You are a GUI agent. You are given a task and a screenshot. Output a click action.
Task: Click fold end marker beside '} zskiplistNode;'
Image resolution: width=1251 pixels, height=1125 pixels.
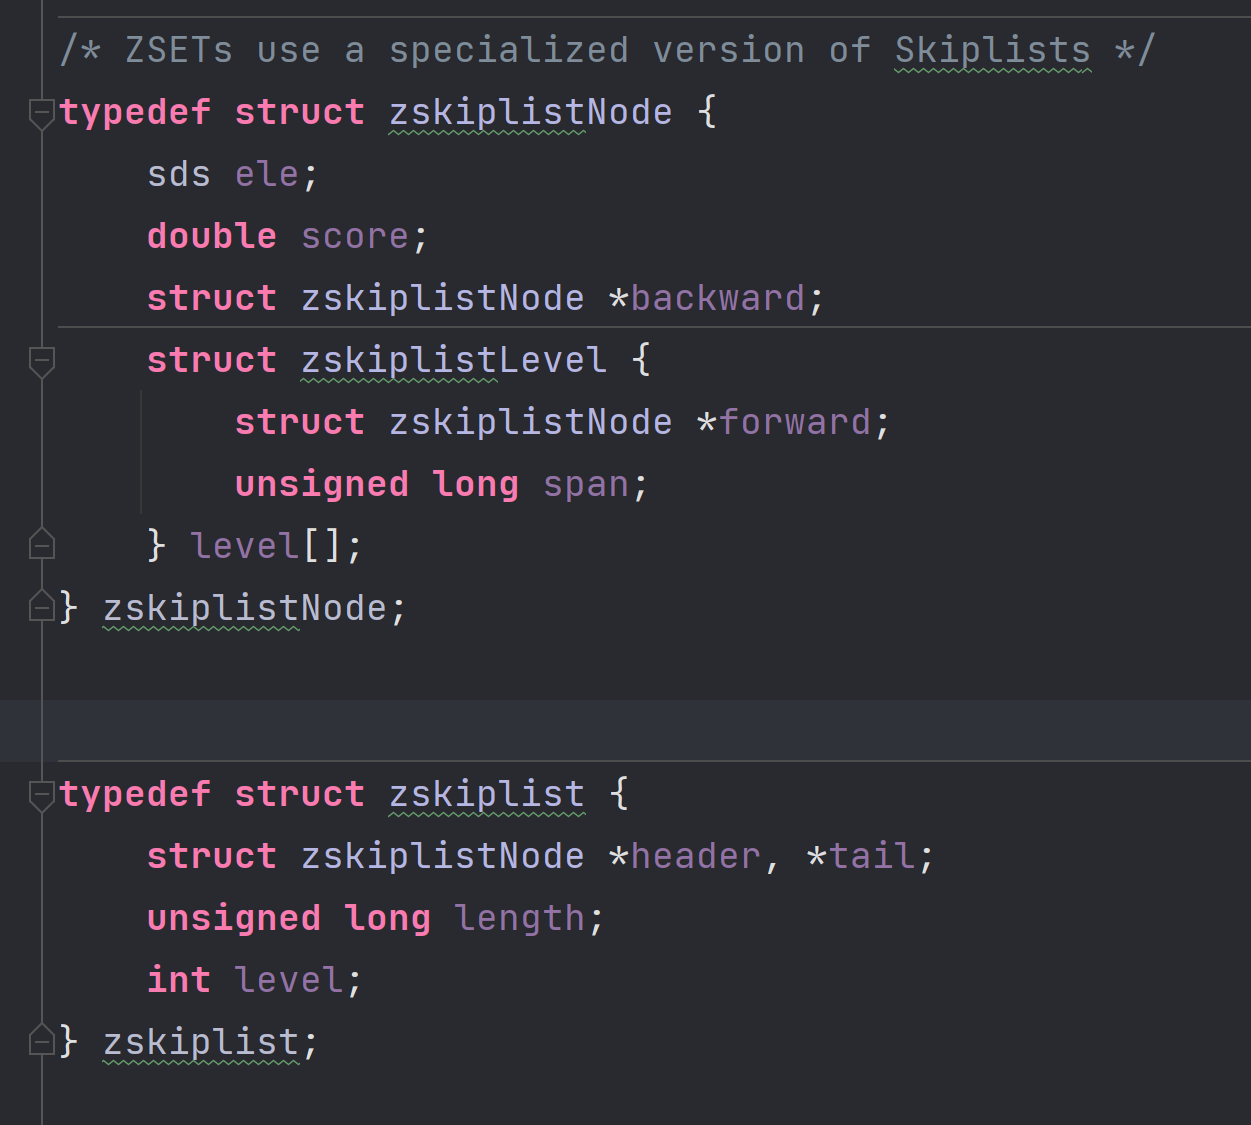point(41,605)
